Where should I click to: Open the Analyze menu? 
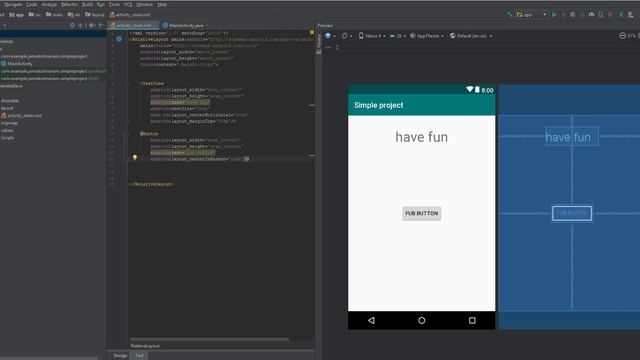pyautogui.click(x=49, y=4)
